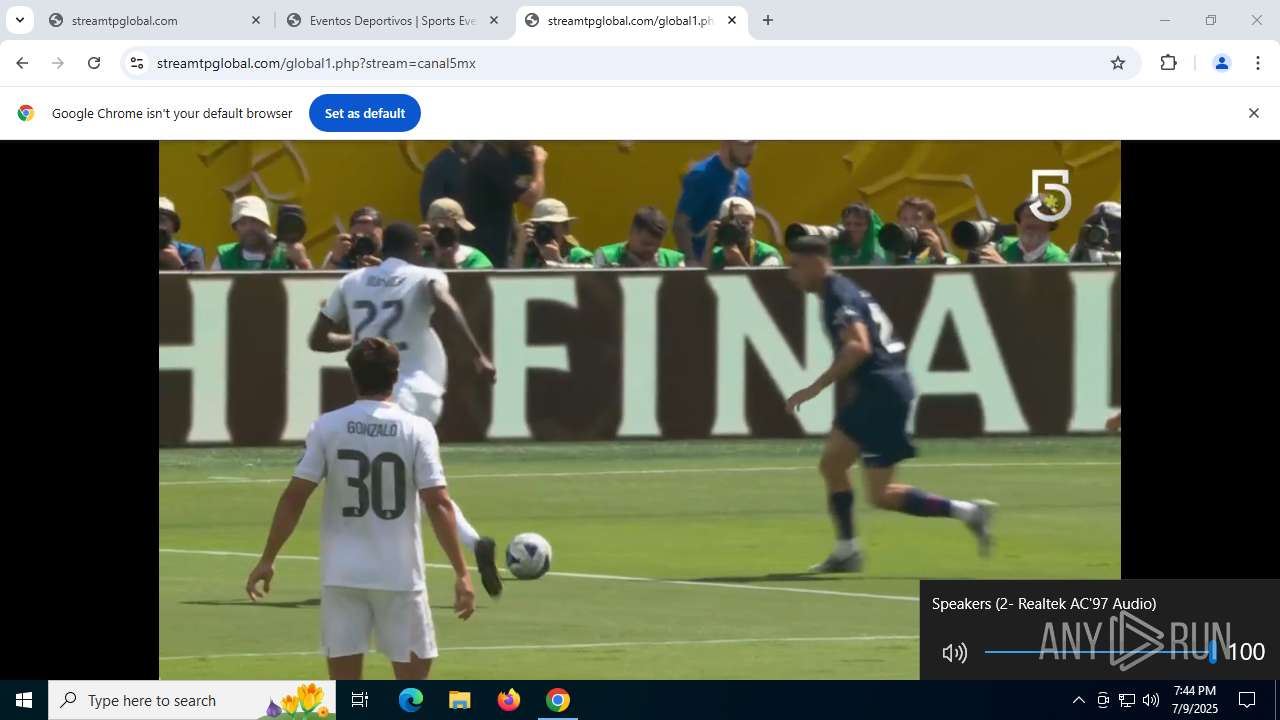Switch to the first streamtpglobal.com tab
This screenshot has width=1280, height=720.
155,20
